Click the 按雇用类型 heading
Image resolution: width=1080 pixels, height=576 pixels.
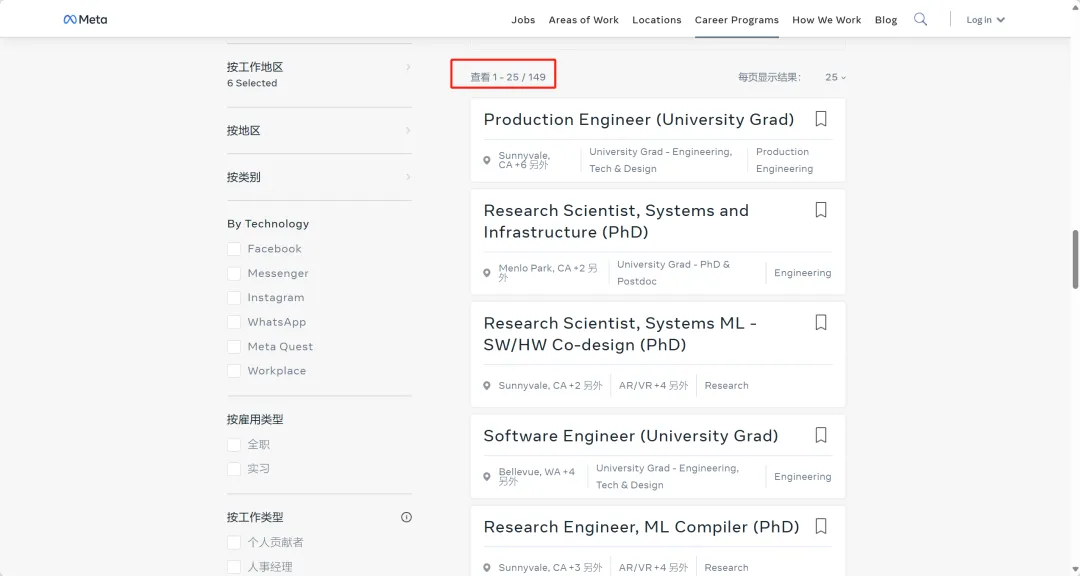coord(255,420)
